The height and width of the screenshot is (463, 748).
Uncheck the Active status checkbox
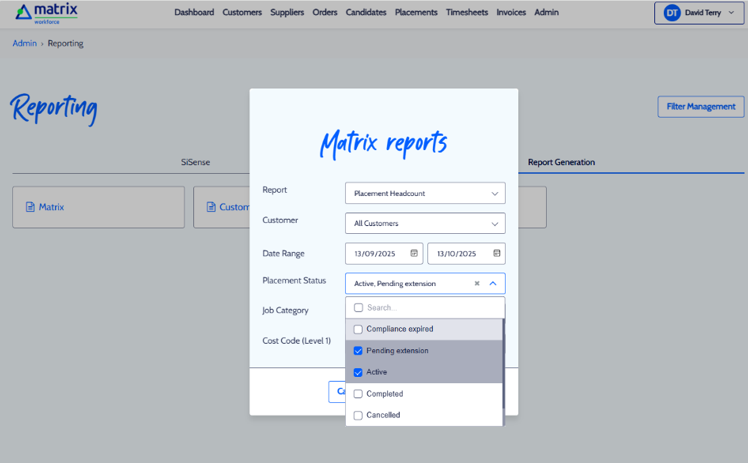click(x=358, y=372)
